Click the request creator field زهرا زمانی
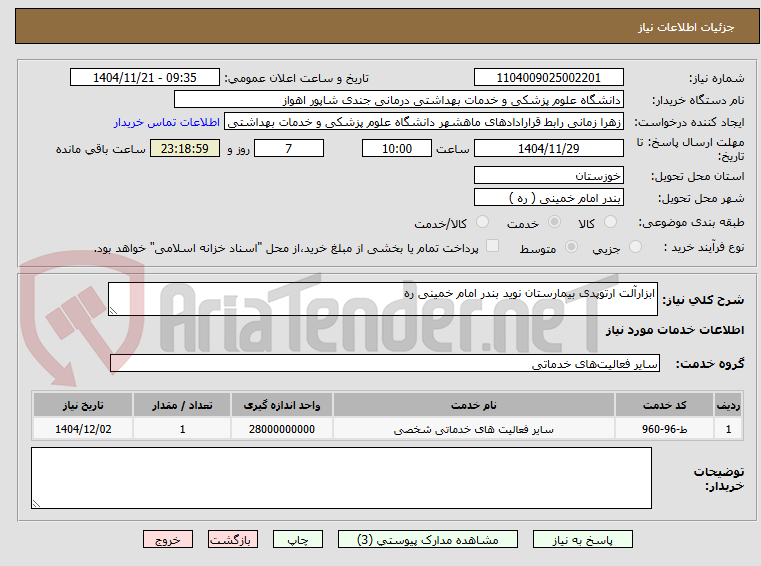 (423, 122)
